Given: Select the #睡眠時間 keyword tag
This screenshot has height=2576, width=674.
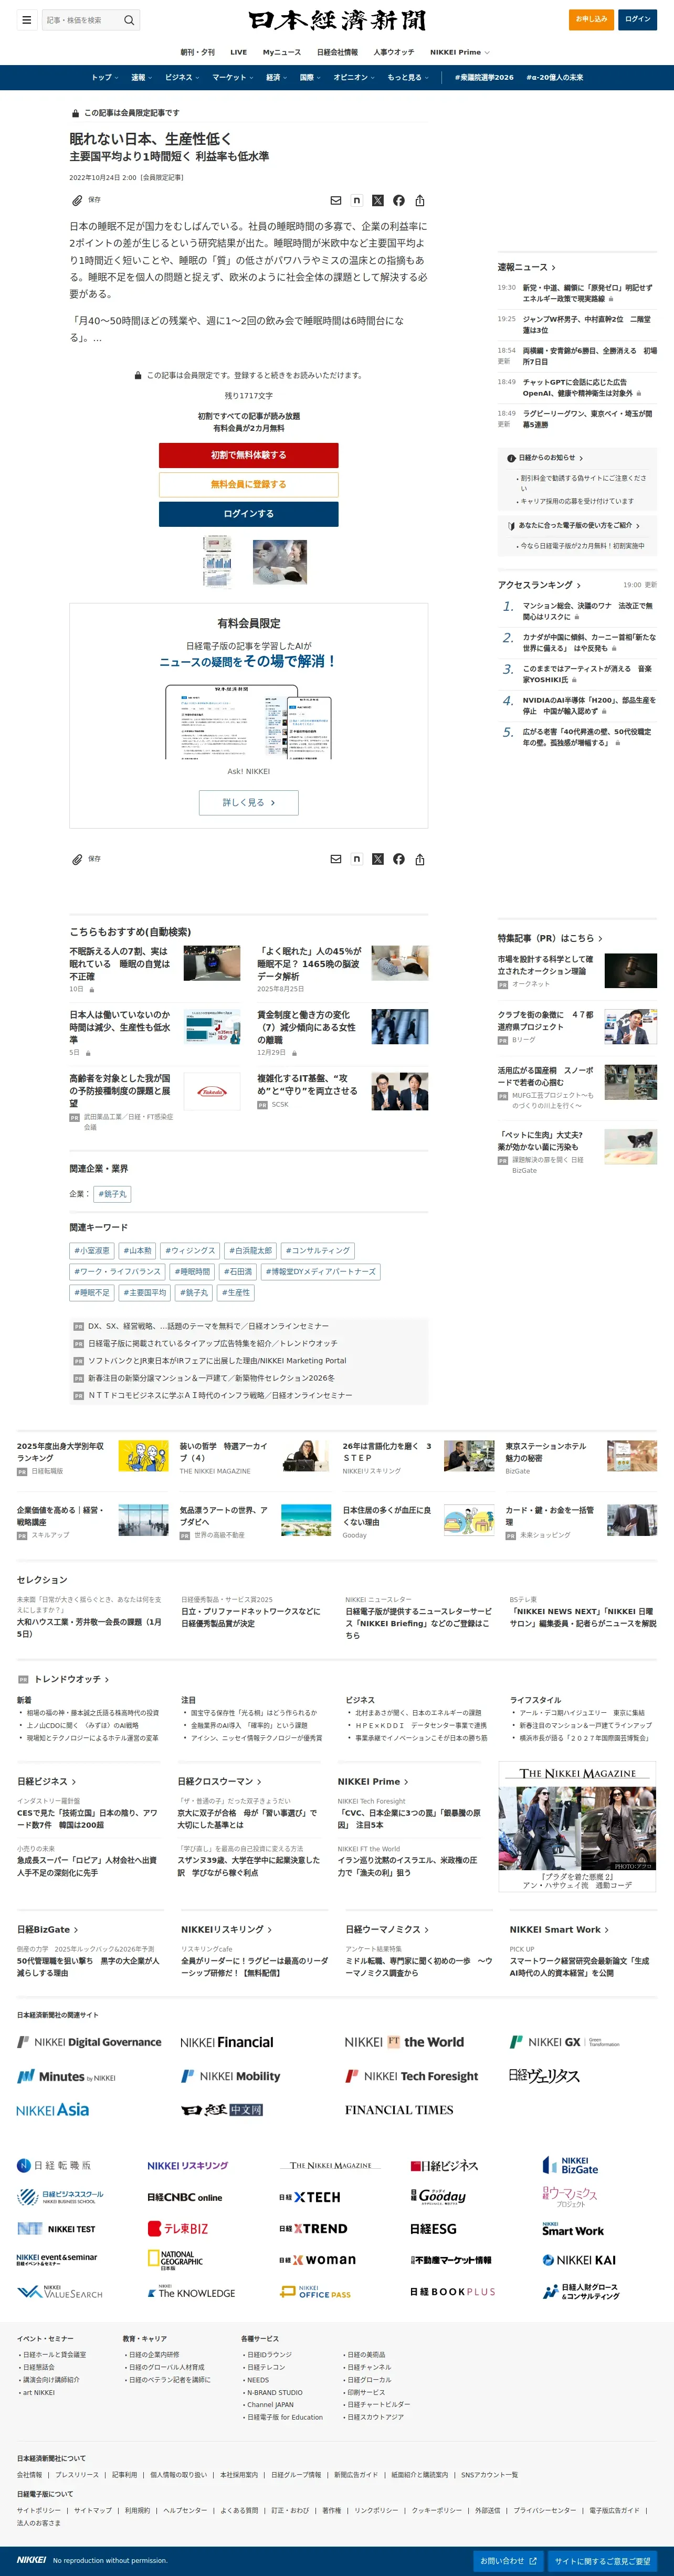Looking at the screenshot, I should click(x=192, y=1272).
